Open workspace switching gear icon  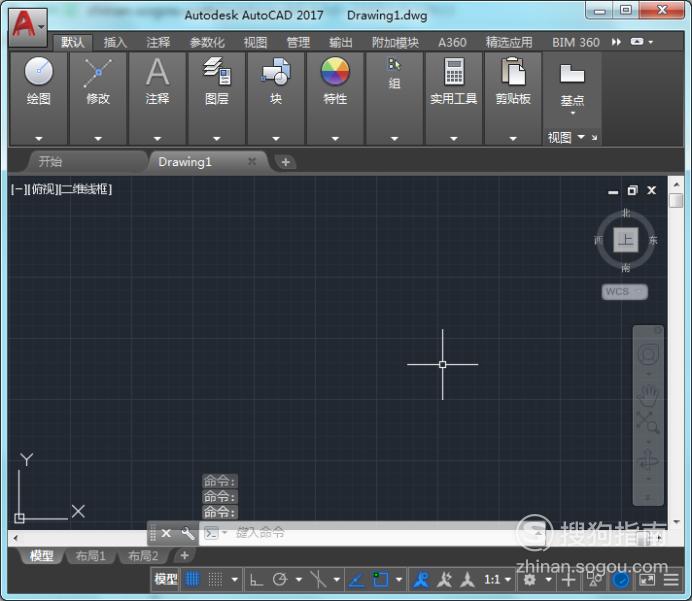[529, 579]
